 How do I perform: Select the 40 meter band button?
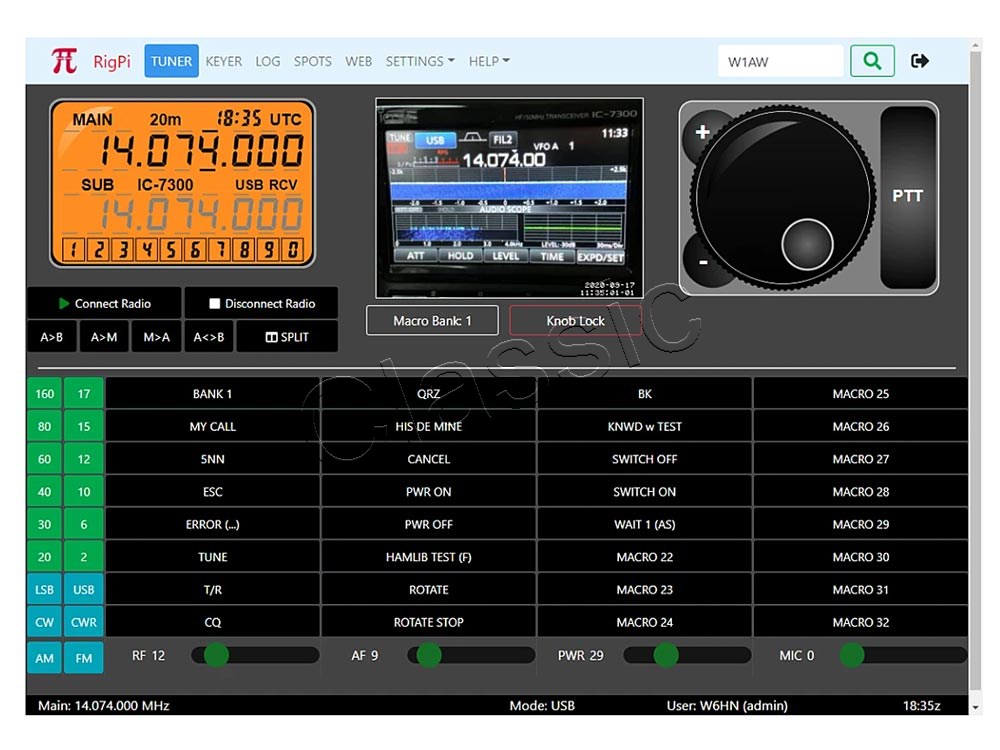click(x=44, y=492)
